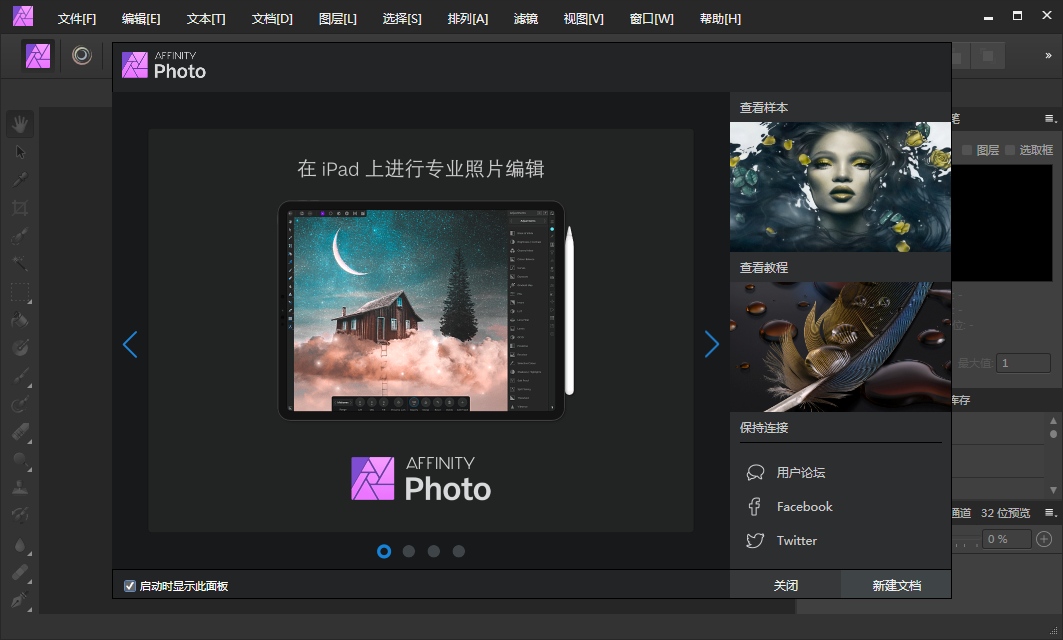Open the 图层[L] menu
The image size is (1063, 640).
[338, 19]
